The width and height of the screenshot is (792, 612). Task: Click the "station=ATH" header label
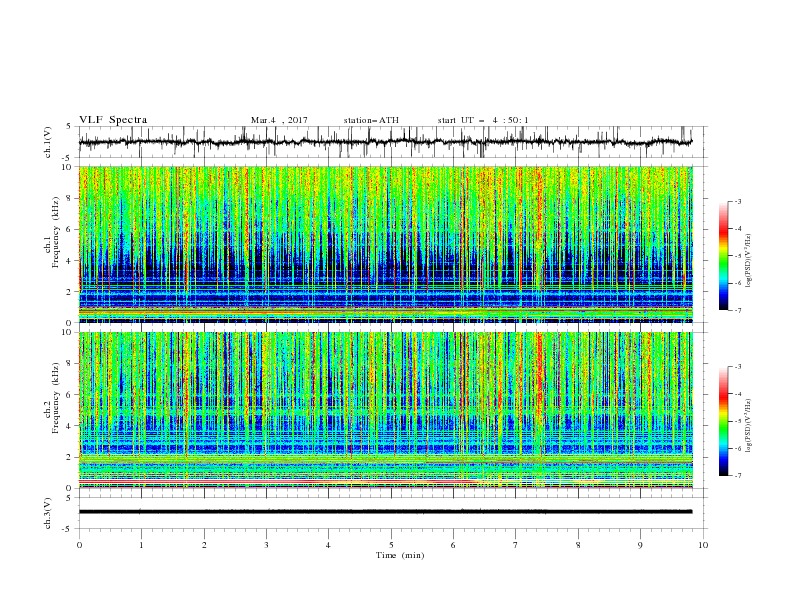[371, 120]
